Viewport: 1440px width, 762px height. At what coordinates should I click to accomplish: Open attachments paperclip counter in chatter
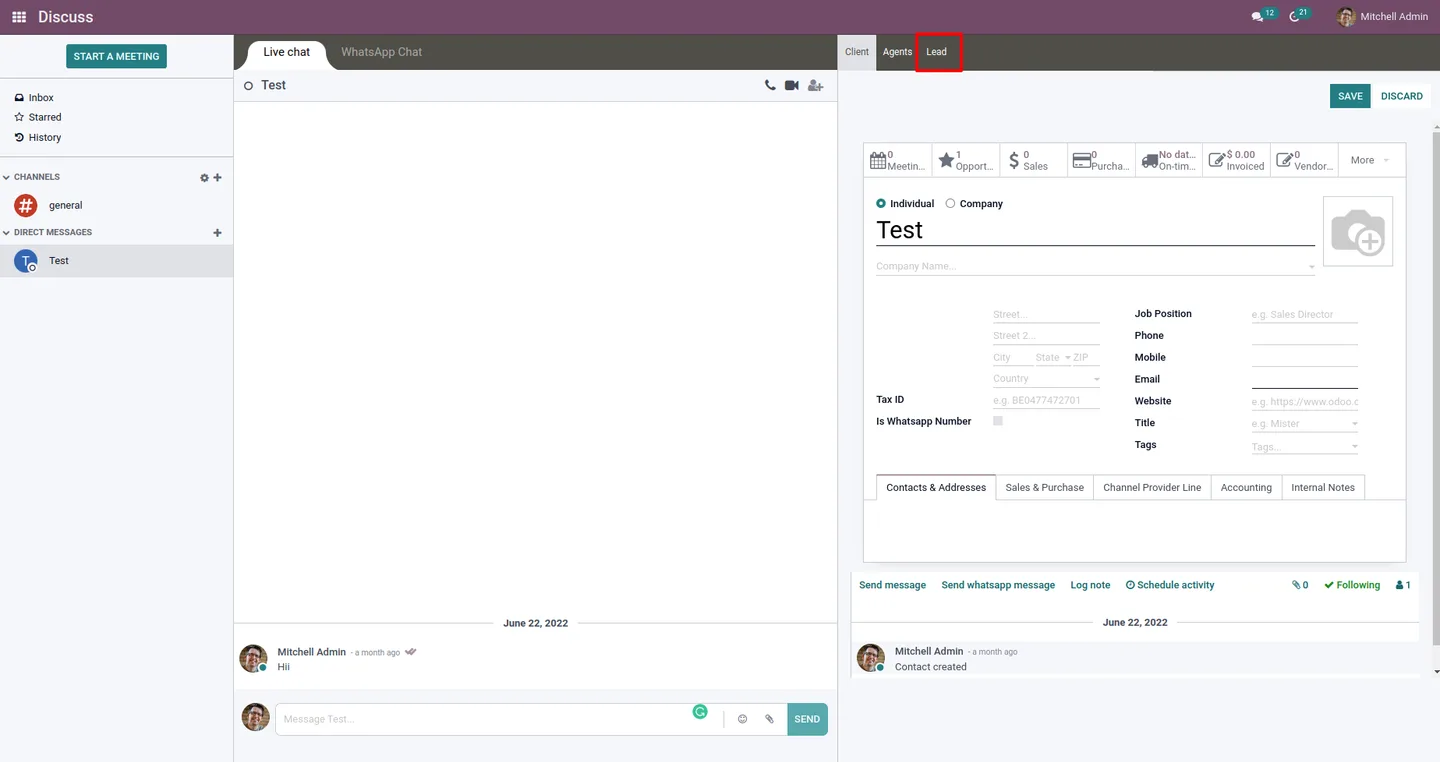[1300, 585]
